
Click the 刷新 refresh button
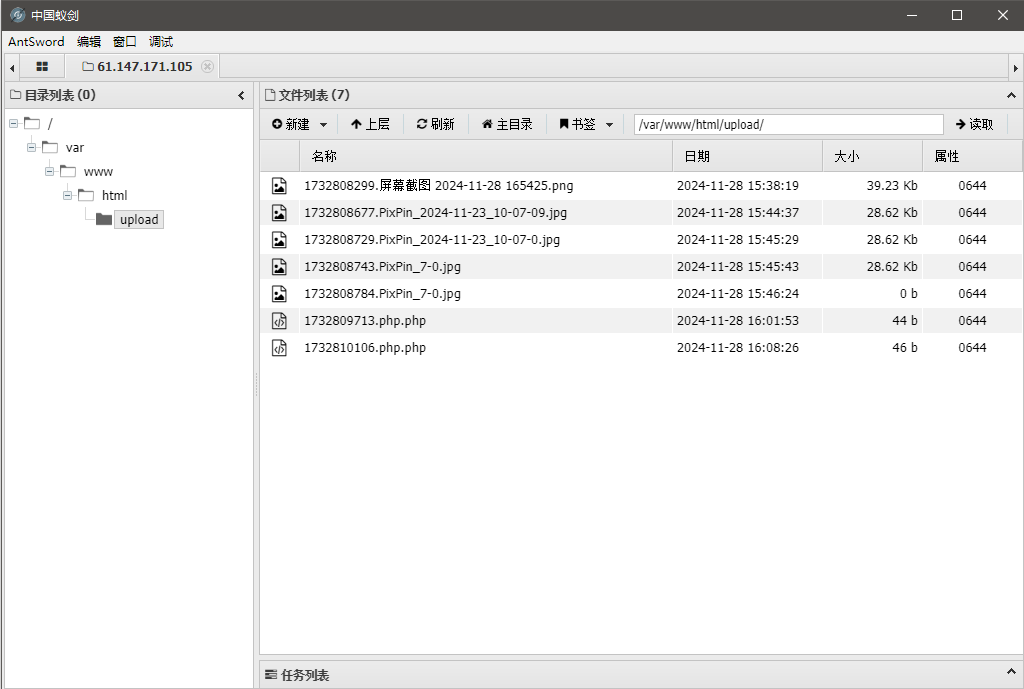(x=435, y=125)
